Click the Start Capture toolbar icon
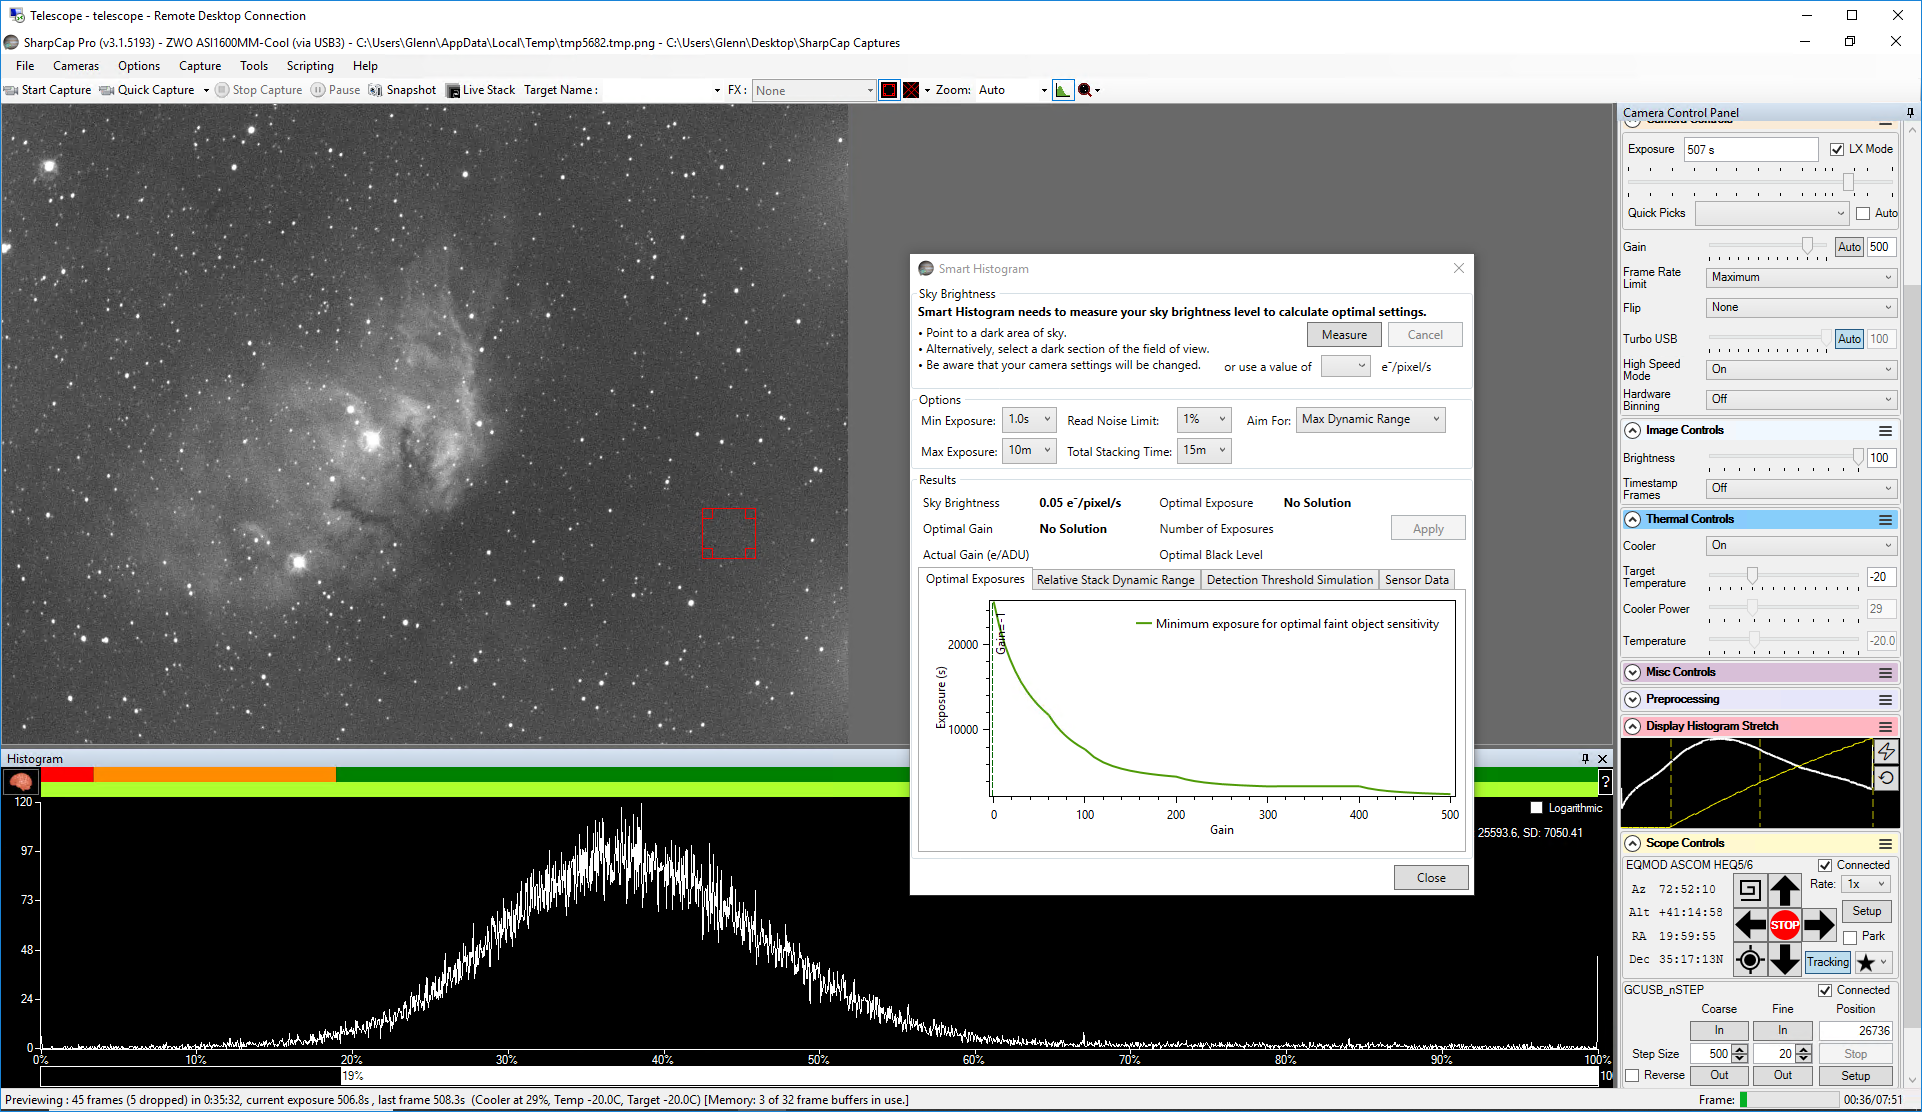The width and height of the screenshot is (1922, 1112). 12,90
